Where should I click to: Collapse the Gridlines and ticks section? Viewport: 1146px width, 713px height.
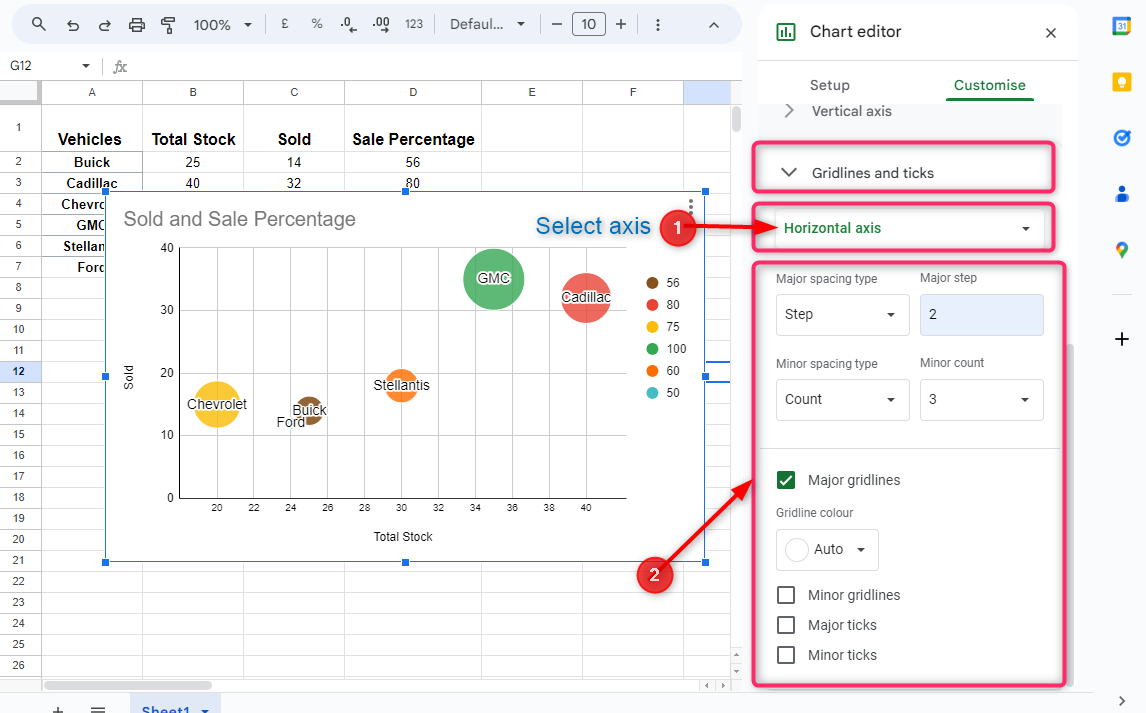pyautogui.click(x=789, y=172)
